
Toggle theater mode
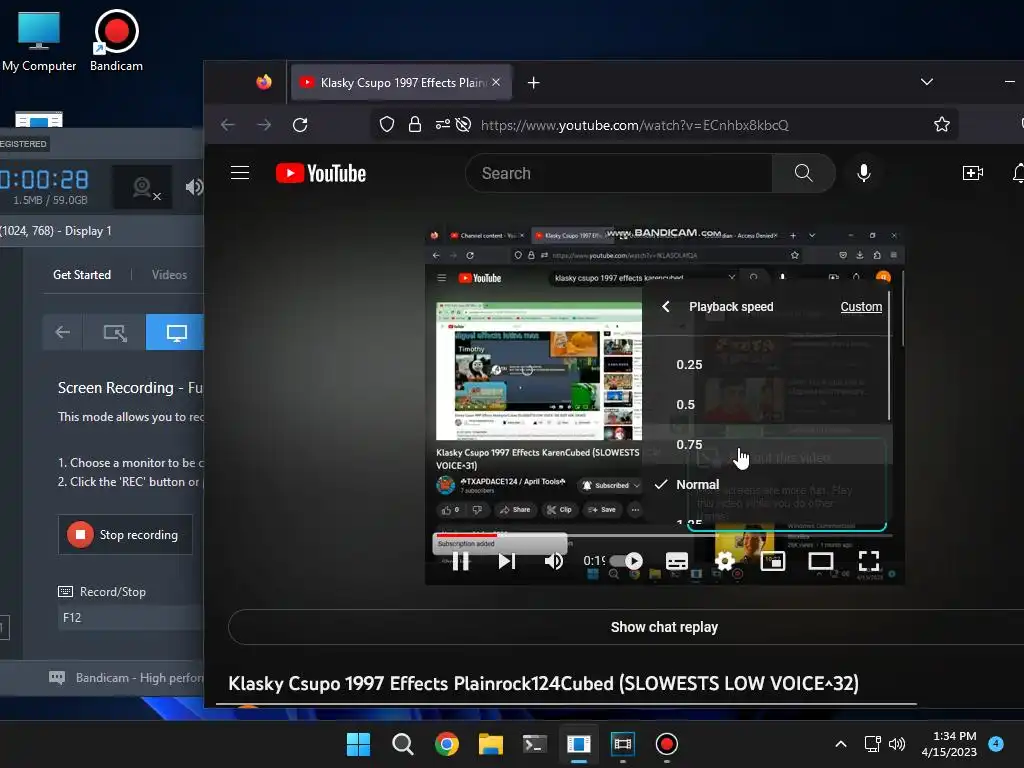point(821,561)
